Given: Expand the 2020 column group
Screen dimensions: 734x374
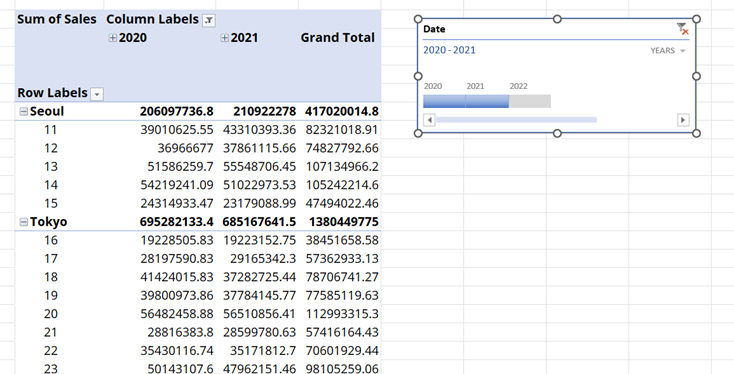Looking at the screenshot, I should click(x=112, y=38).
